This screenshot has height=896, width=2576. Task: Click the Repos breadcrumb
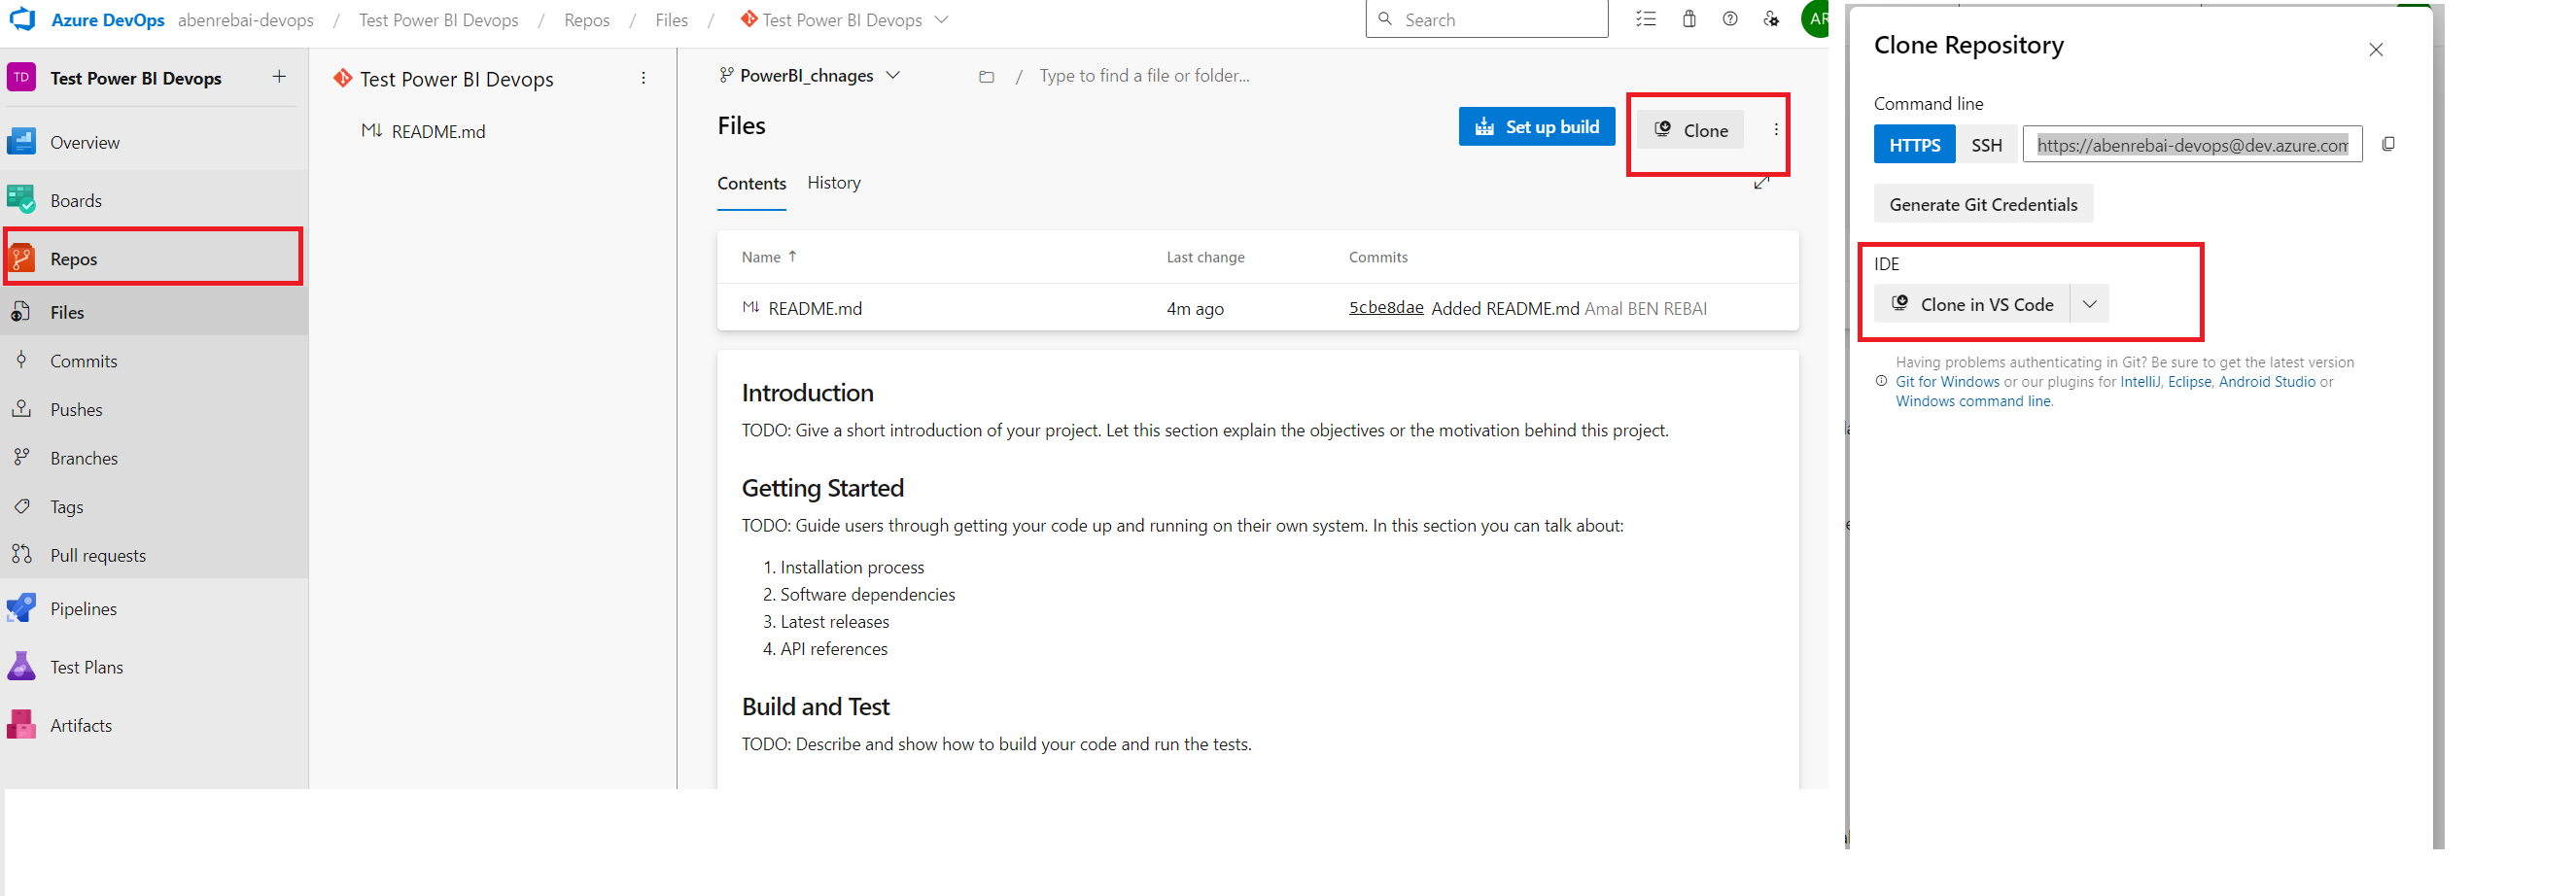pyautogui.click(x=586, y=20)
